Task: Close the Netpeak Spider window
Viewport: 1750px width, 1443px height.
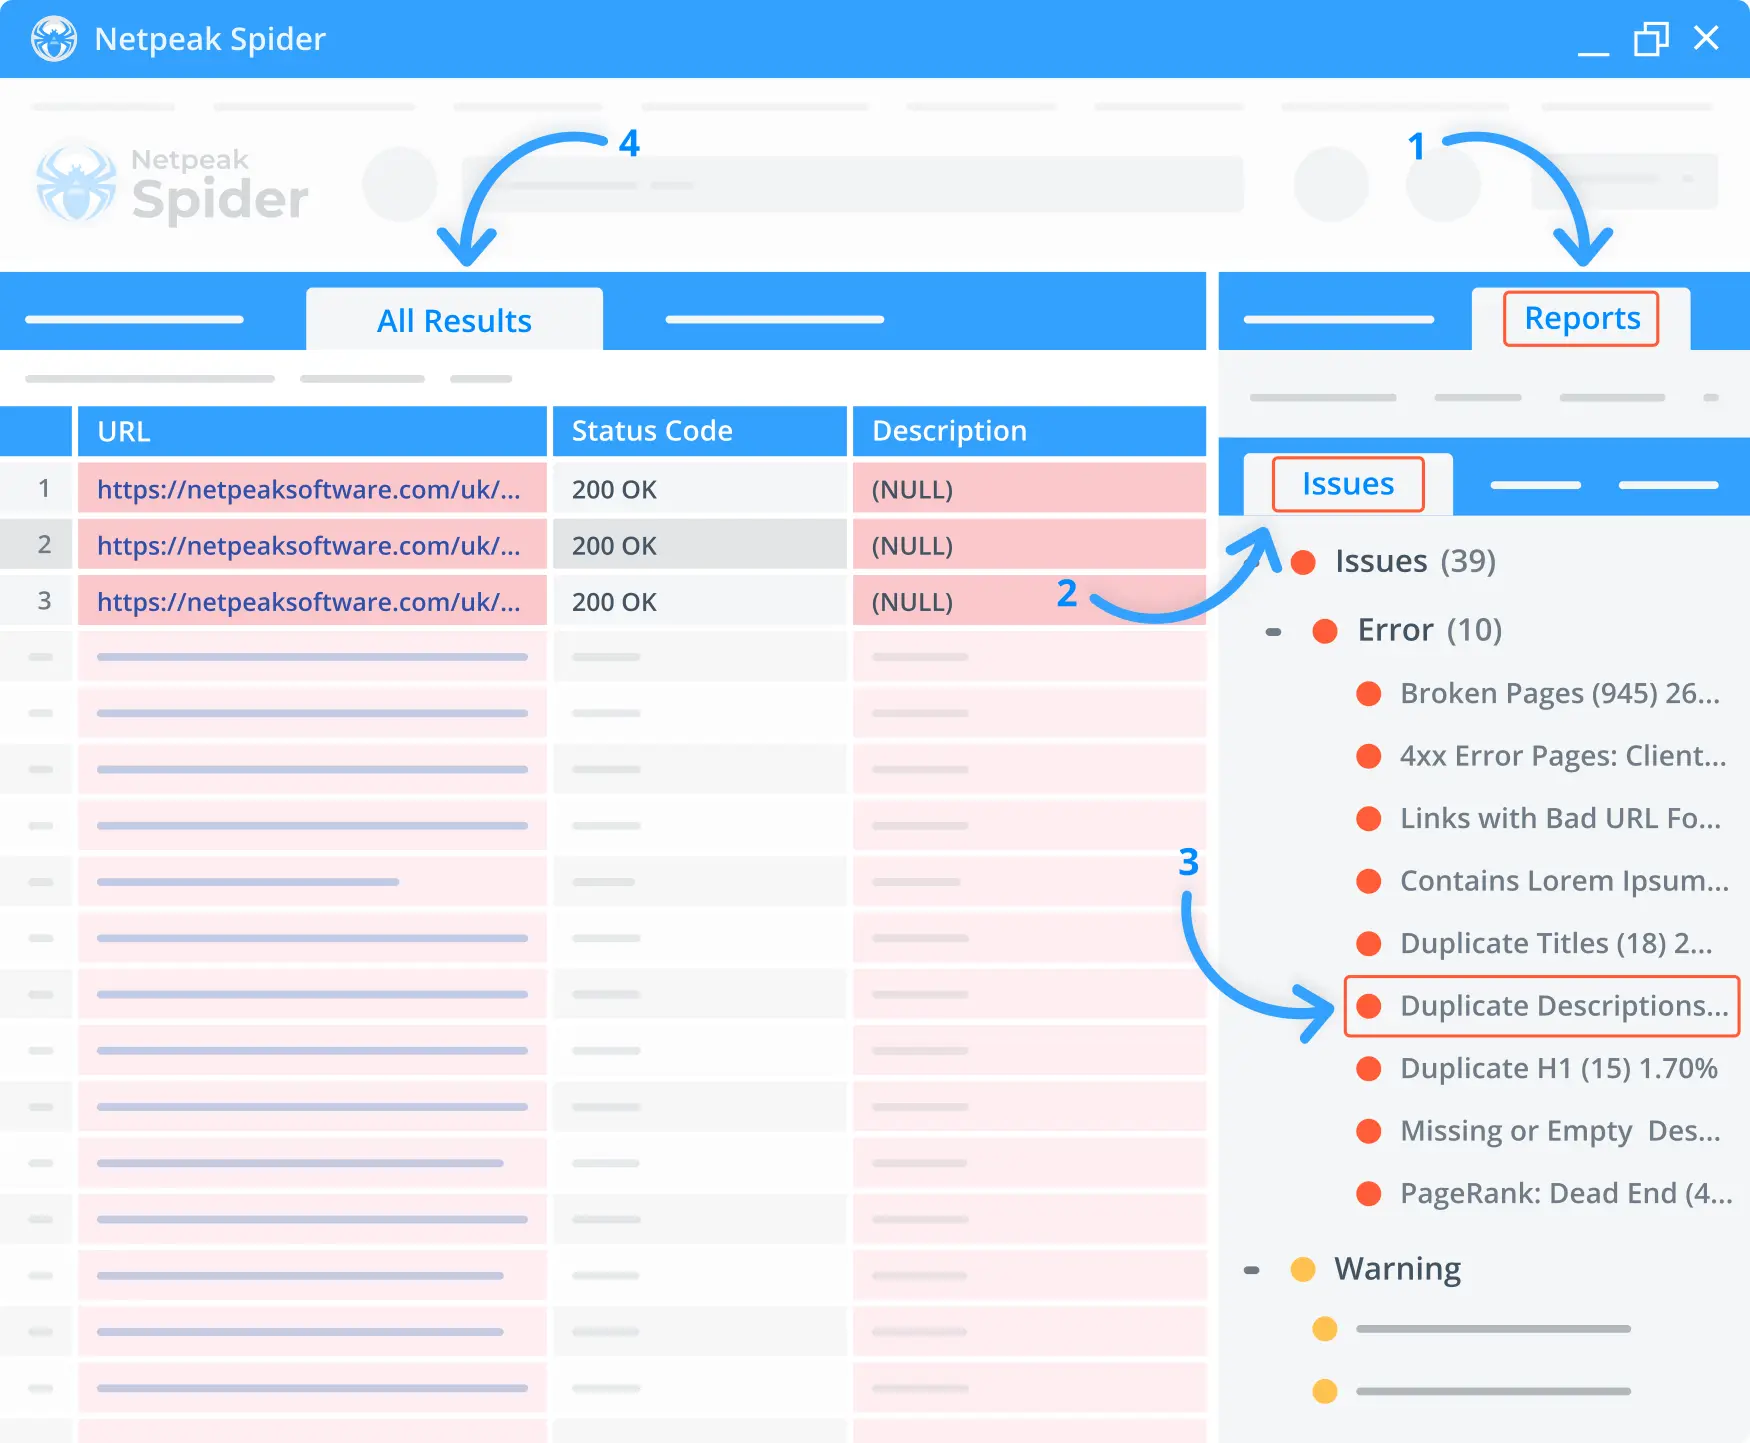Action: click(1706, 38)
